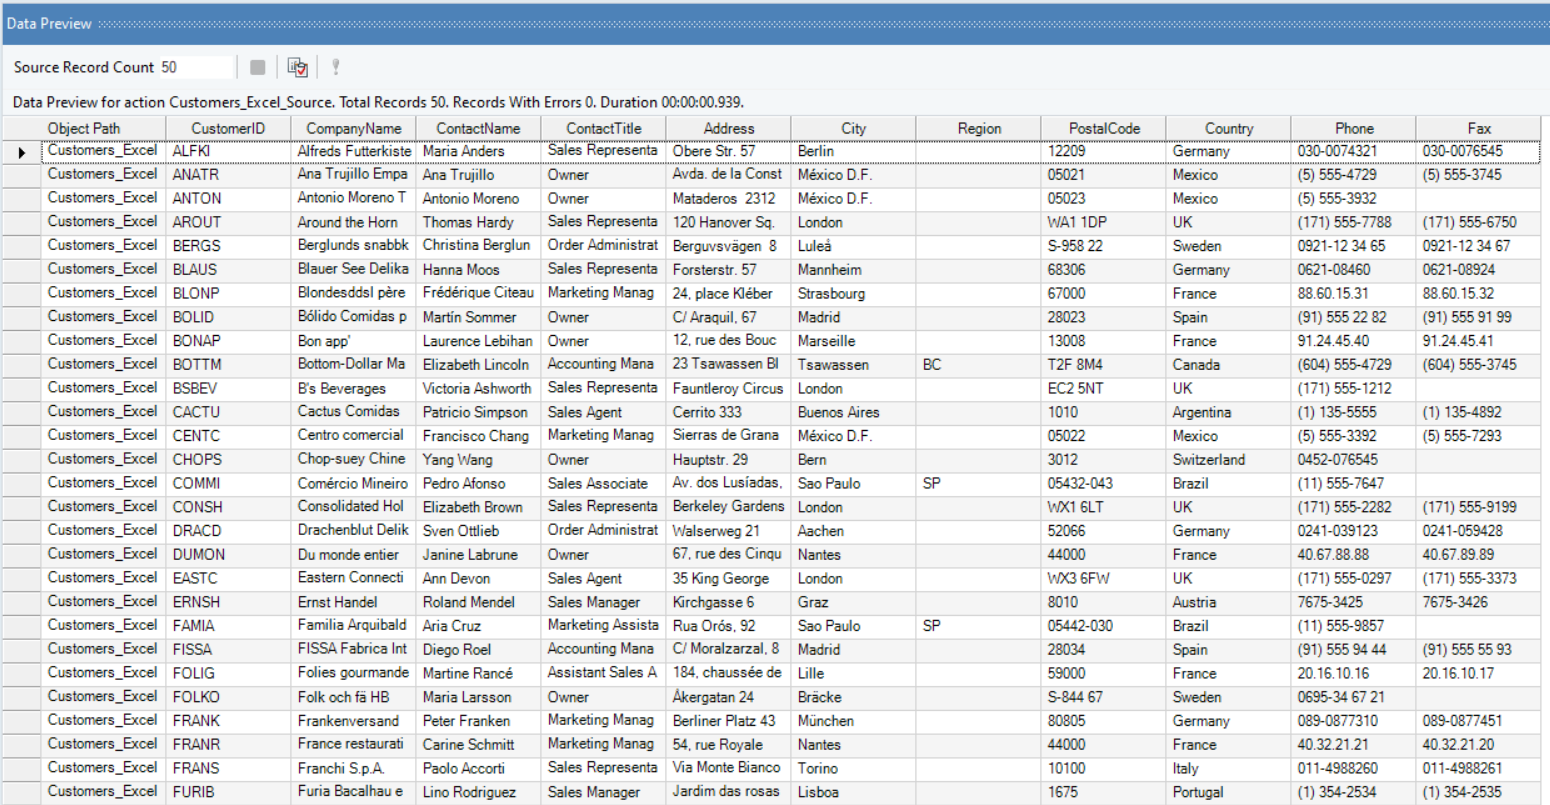Click the ContactTitle column header

pyautogui.click(x=603, y=128)
